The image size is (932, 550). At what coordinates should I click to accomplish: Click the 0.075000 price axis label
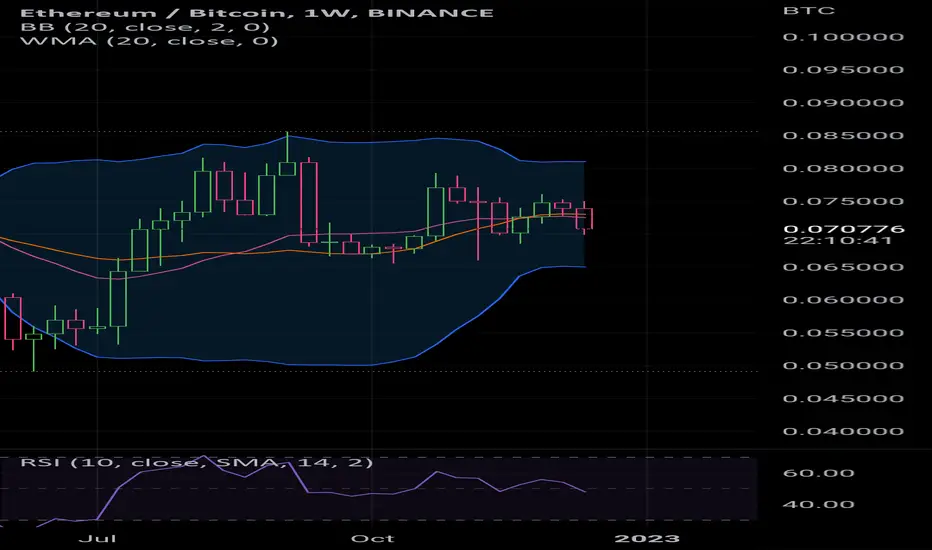click(843, 201)
